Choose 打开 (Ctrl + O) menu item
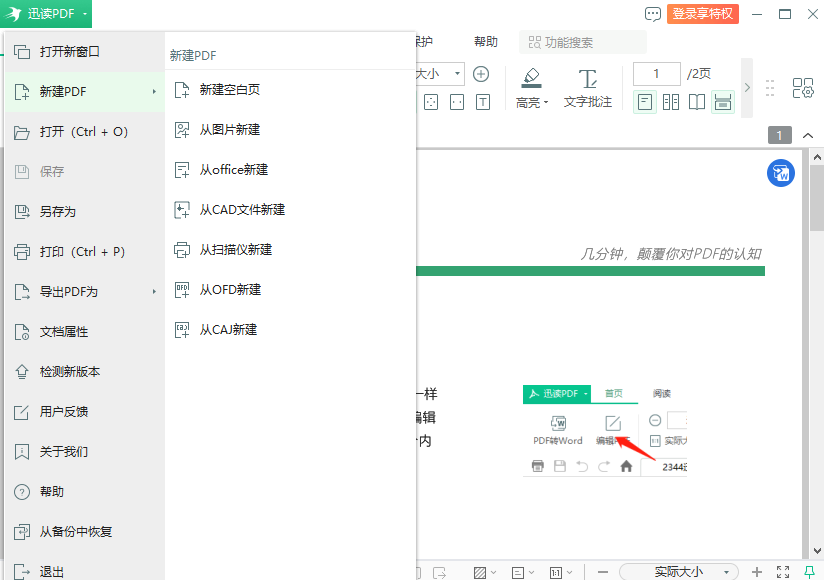This screenshot has height=580, width=824. coord(85,132)
